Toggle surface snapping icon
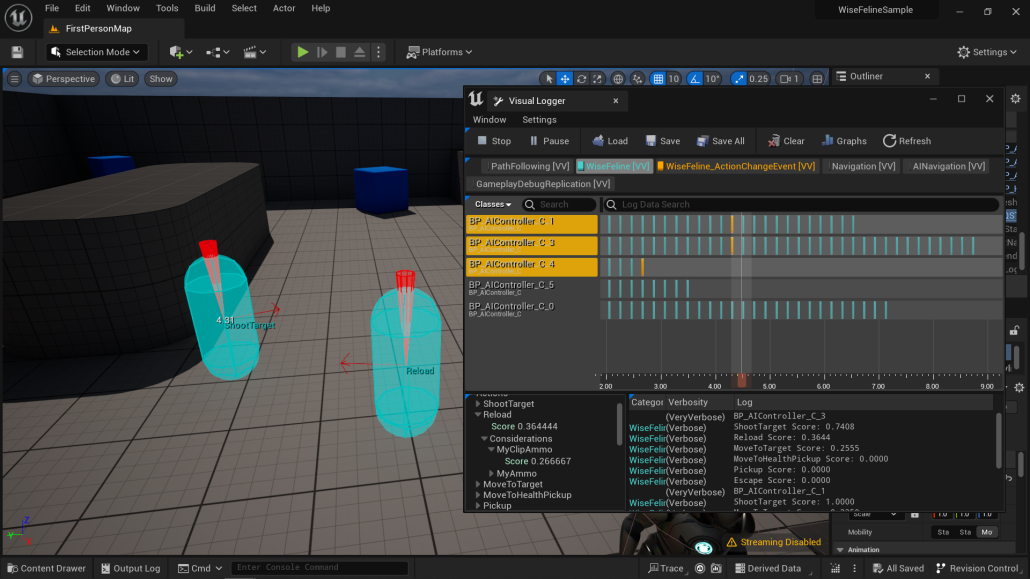Image resolution: width=1030 pixels, height=579 pixels. pos(637,79)
